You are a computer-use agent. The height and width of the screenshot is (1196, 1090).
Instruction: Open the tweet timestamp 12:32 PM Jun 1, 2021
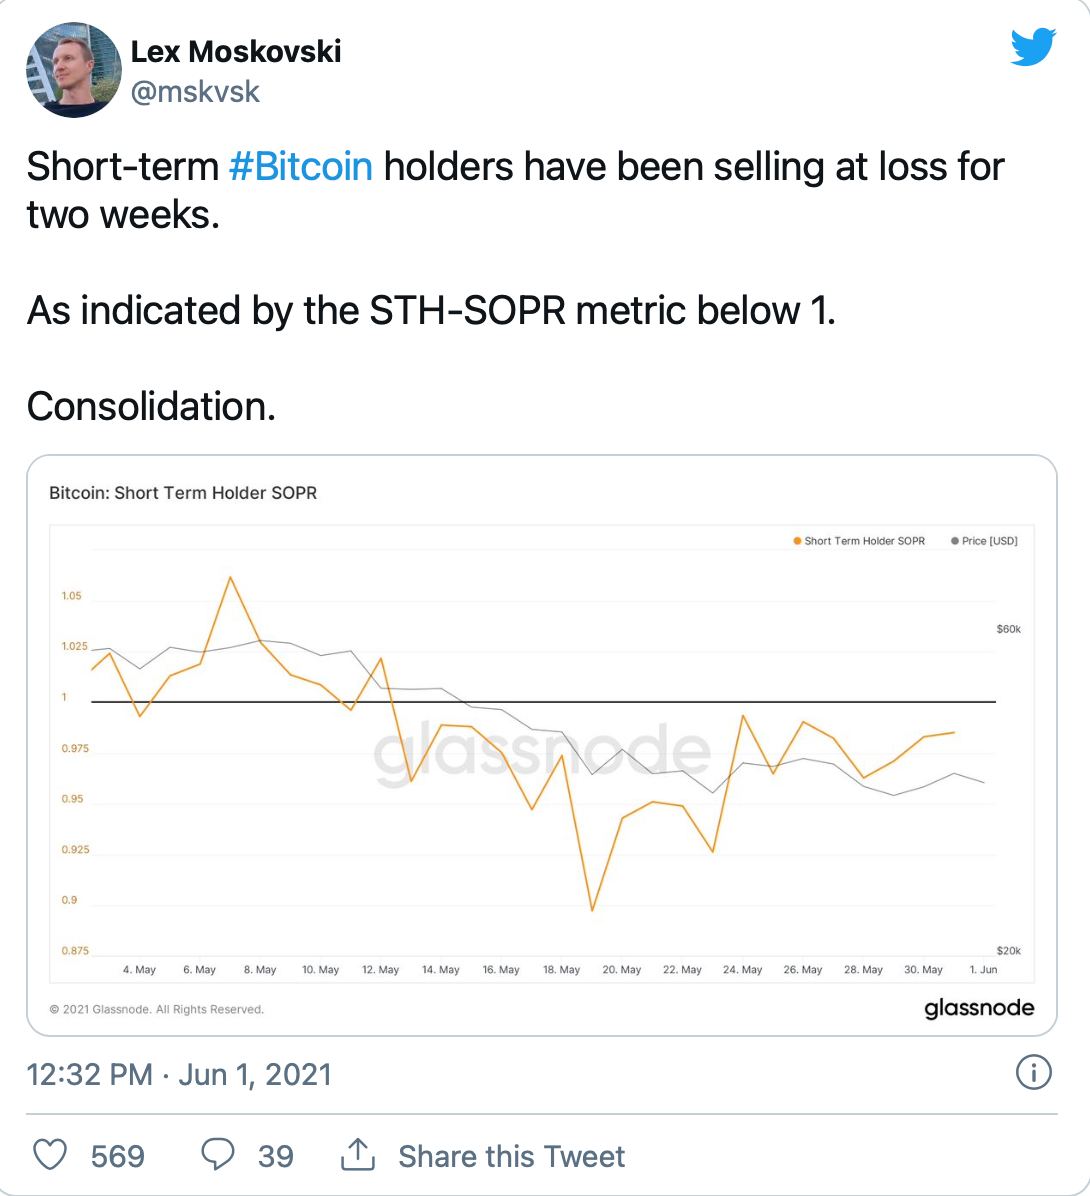pos(179,1074)
